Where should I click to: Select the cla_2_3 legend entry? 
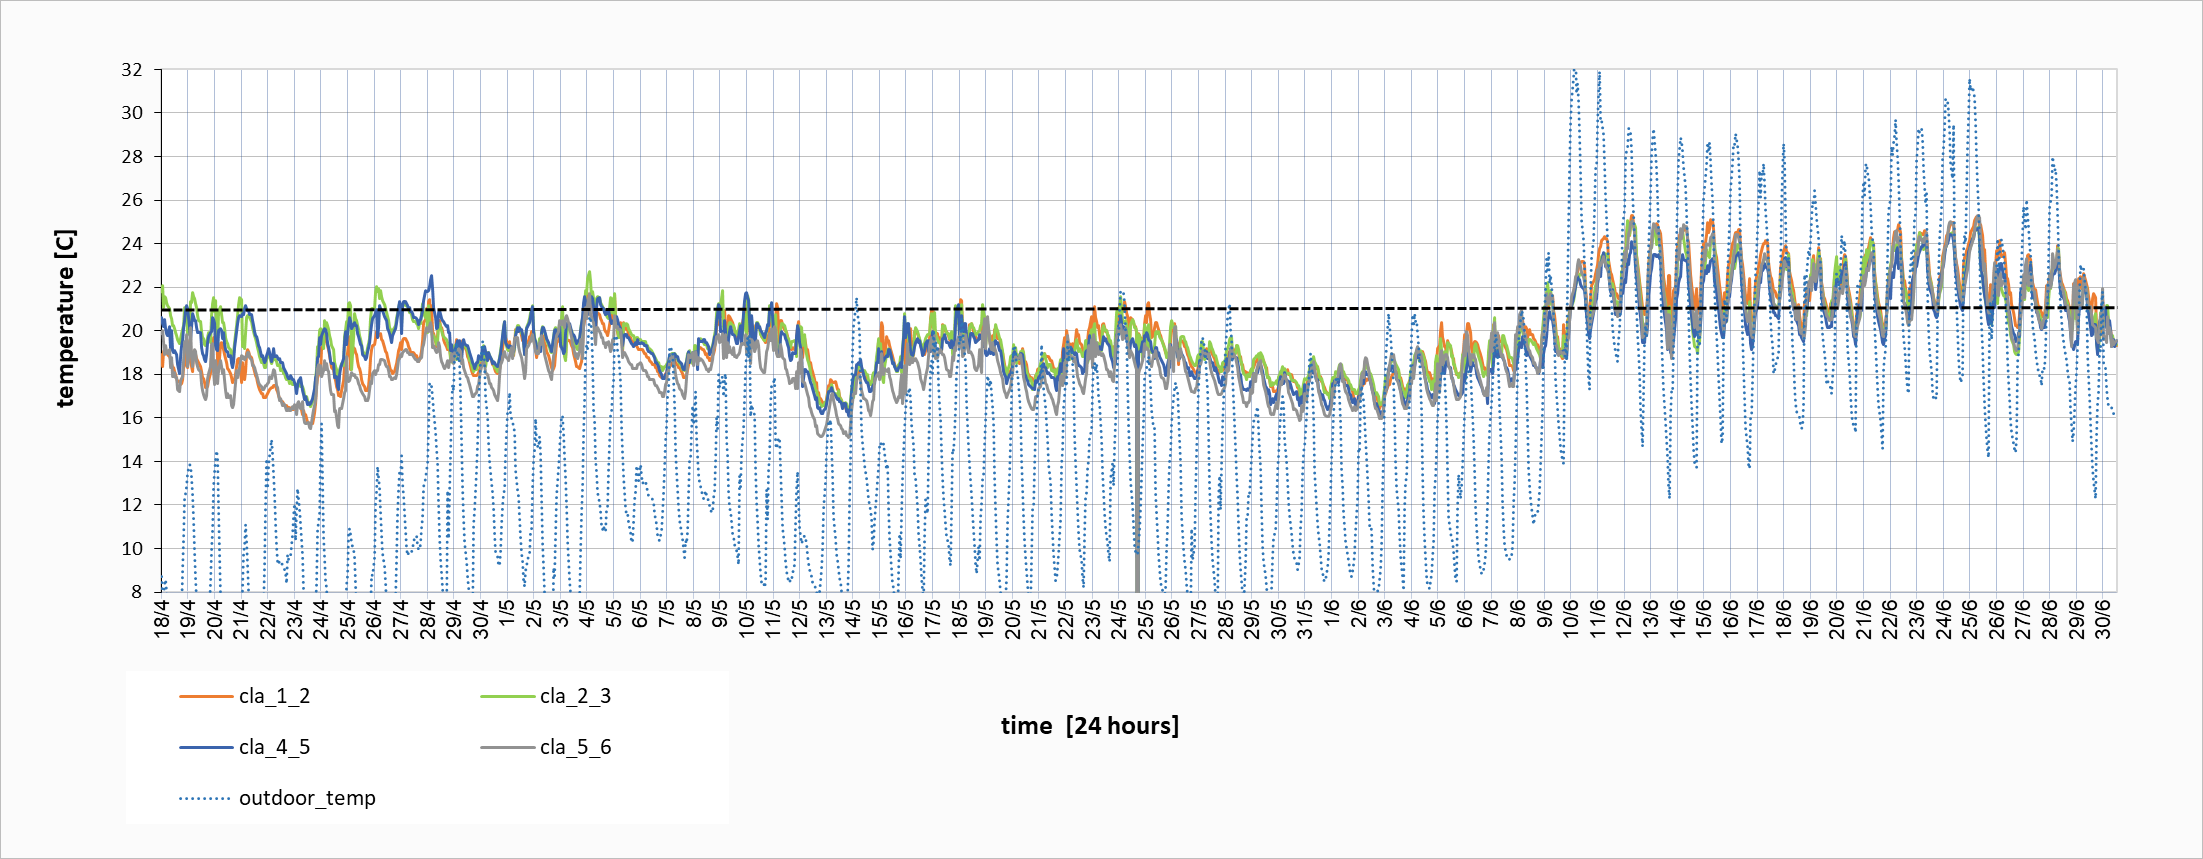[575, 696]
